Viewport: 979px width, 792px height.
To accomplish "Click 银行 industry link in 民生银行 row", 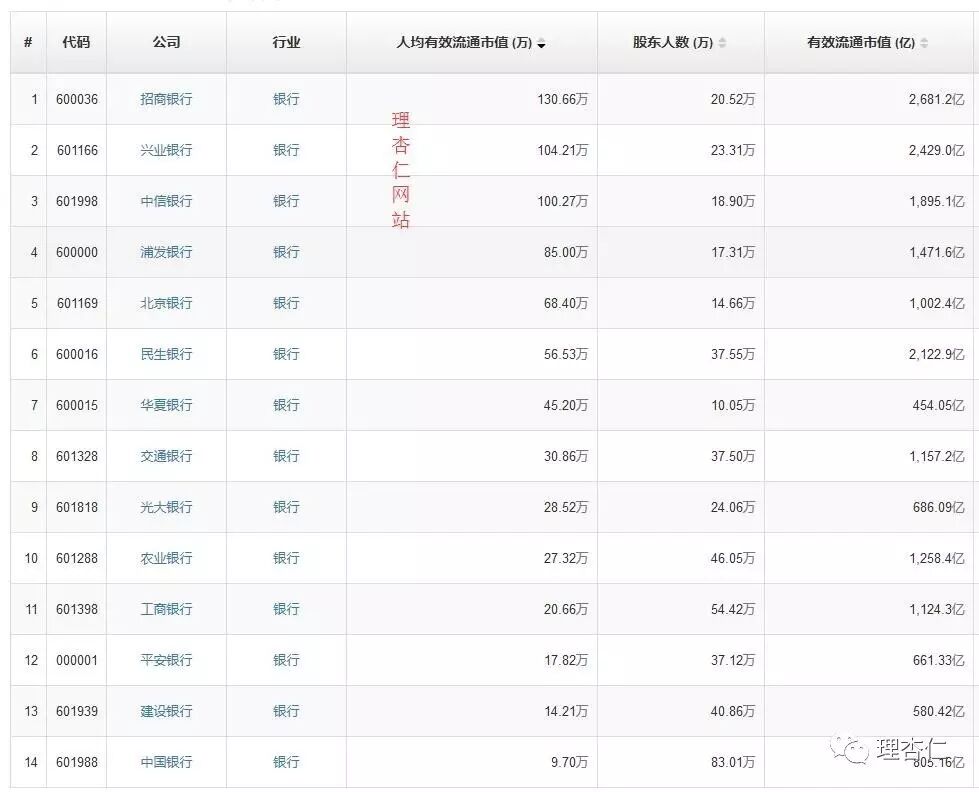I will tap(286, 354).
